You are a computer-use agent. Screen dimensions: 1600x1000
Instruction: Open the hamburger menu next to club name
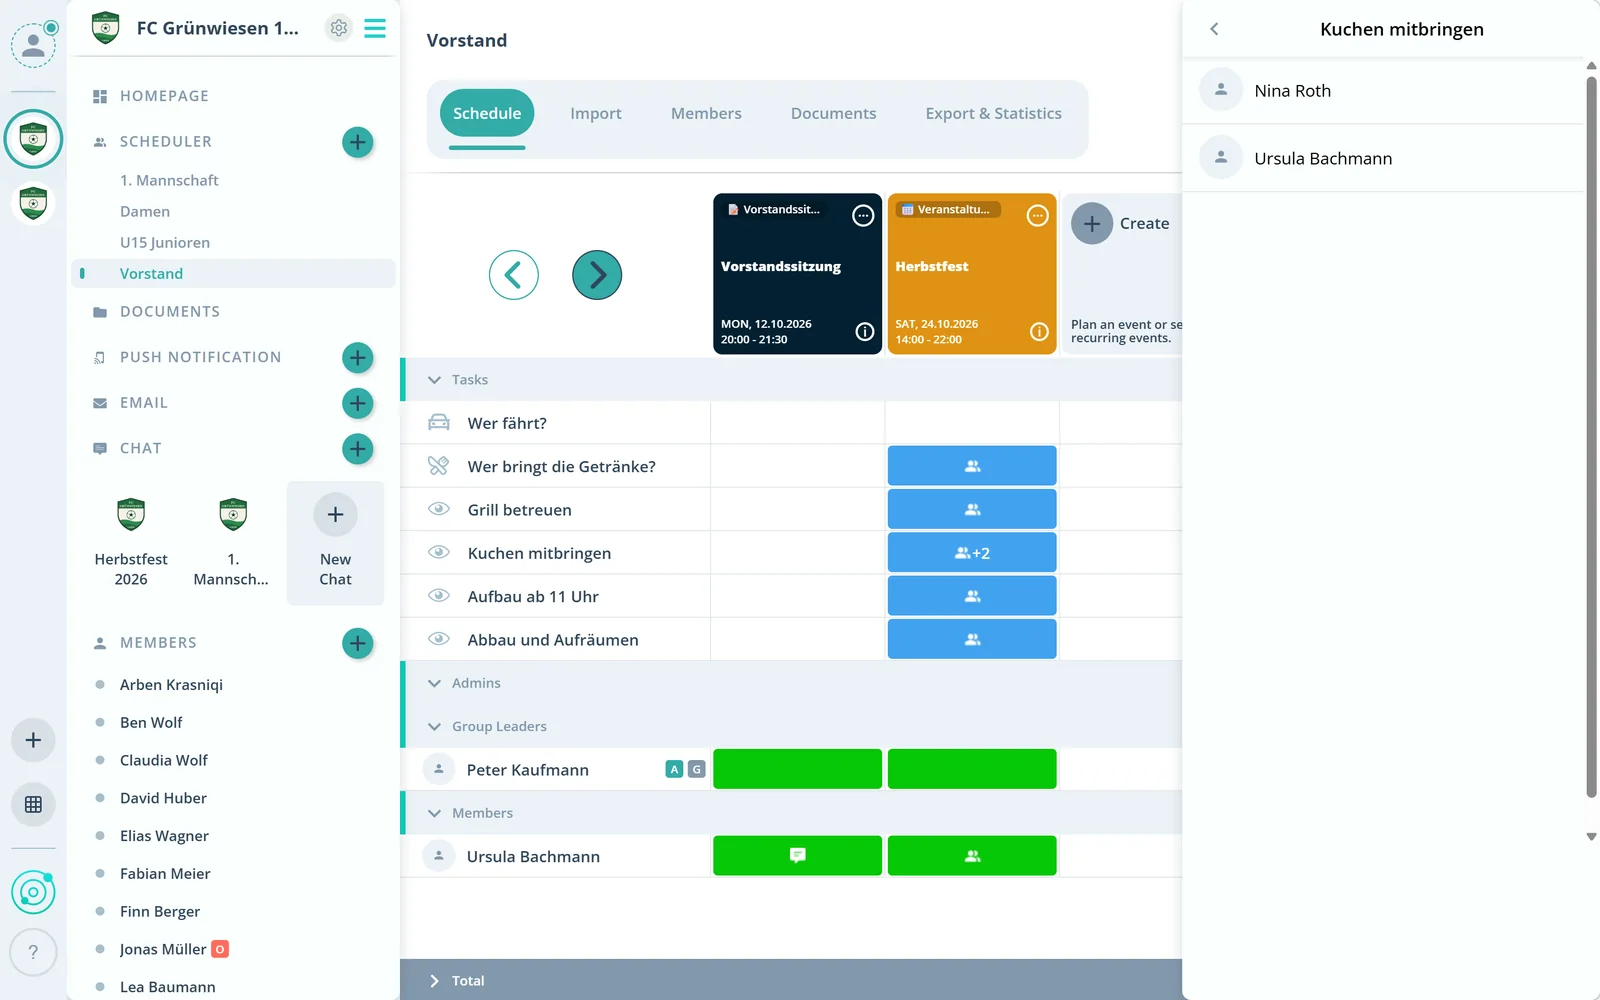[x=375, y=28]
